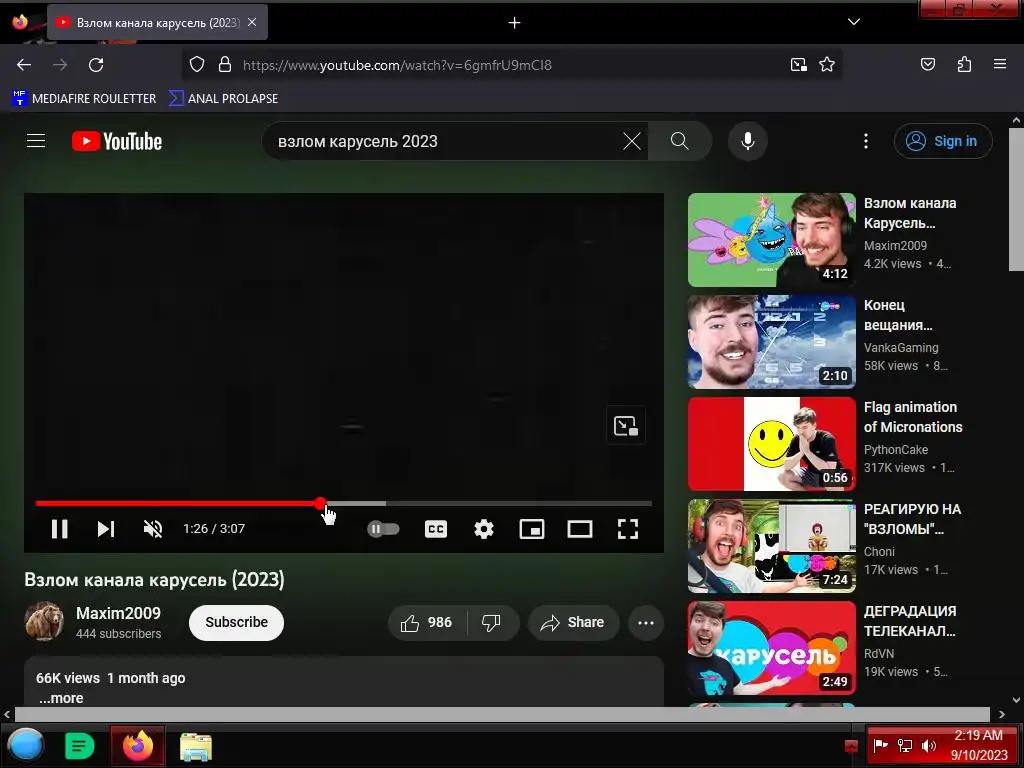Image resolution: width=1024 pixels, height=768 pixels.
Task: Submit search with magnifier button
Action: 680,141
